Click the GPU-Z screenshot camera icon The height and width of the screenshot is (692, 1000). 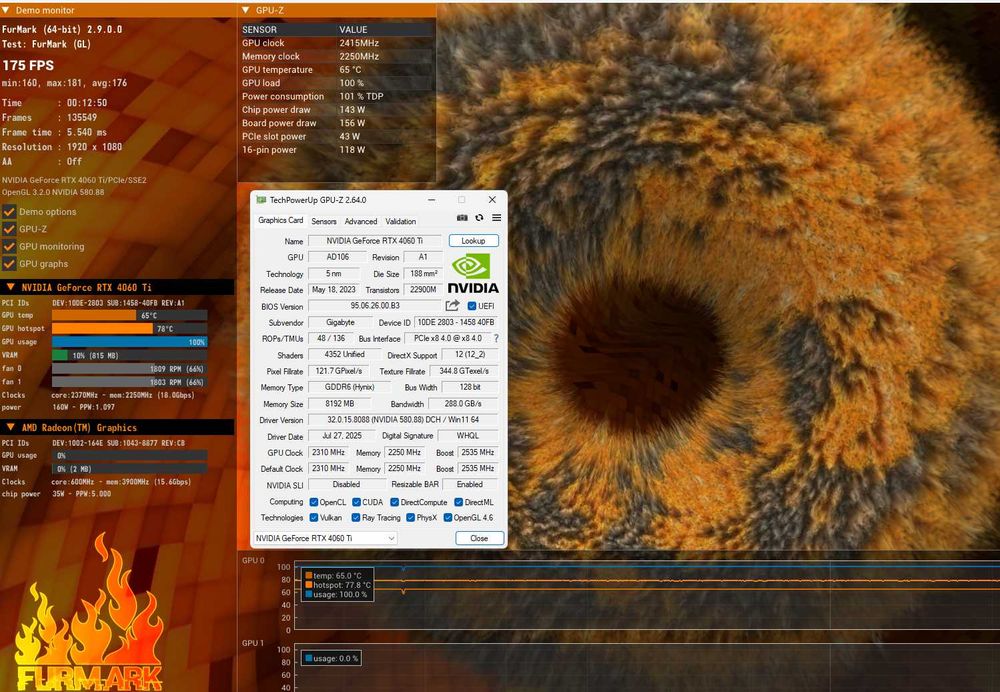[x=462, y=218]
